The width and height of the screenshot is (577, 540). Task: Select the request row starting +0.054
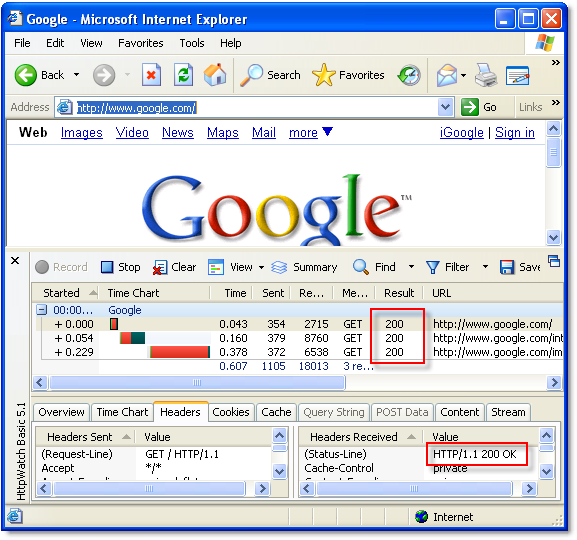click(x=301, y=338)
